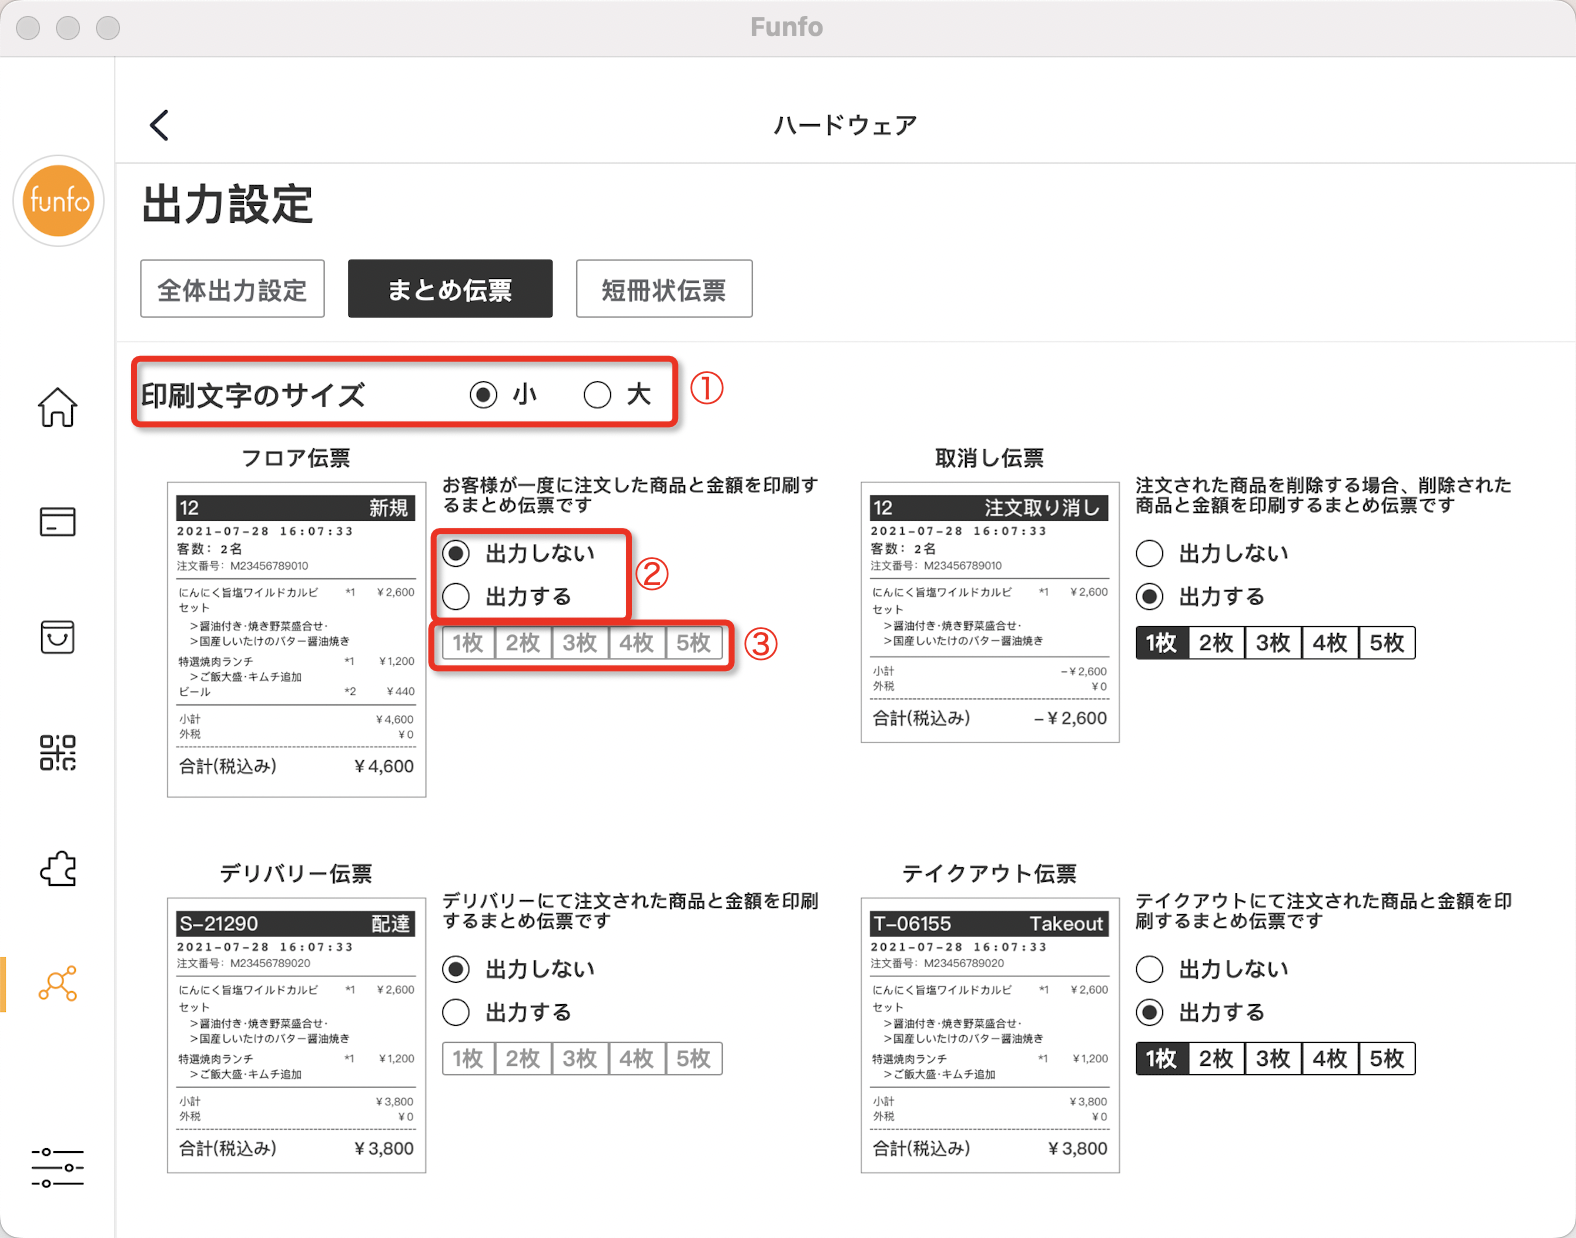Select the まとめ伝票 tab
This screenshot has width=1576, height=1238.
point(450,289)
